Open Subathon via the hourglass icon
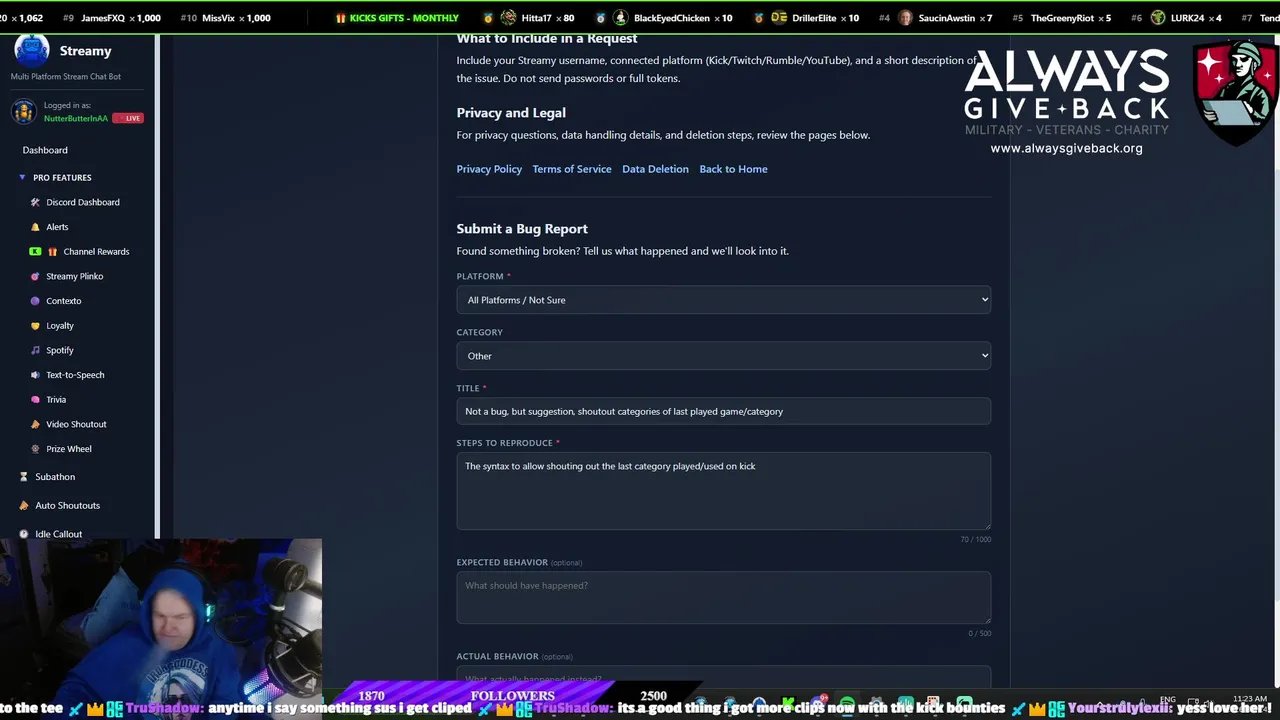The height and width of the screenshot is (720, 1280). coord(24,477)
